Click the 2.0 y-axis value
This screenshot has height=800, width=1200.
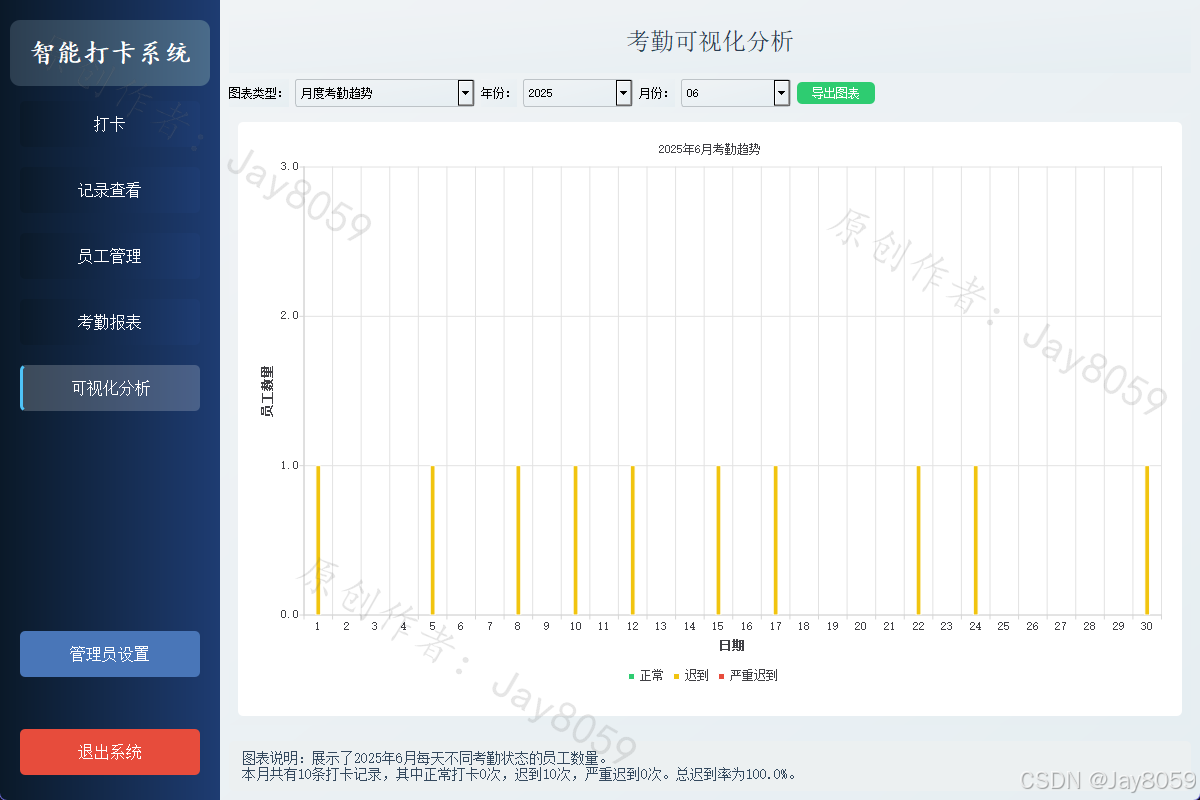289,316
